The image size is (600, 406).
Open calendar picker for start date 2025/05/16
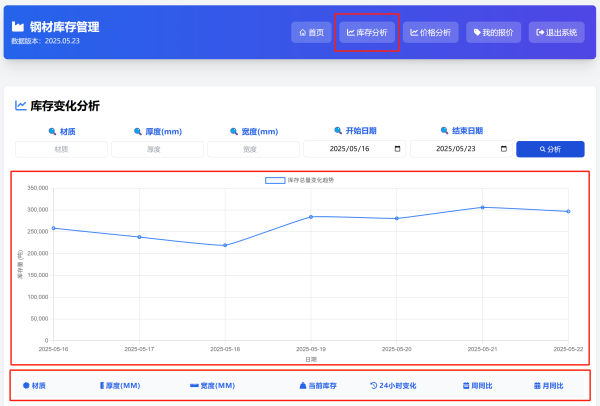coord(397,149)
